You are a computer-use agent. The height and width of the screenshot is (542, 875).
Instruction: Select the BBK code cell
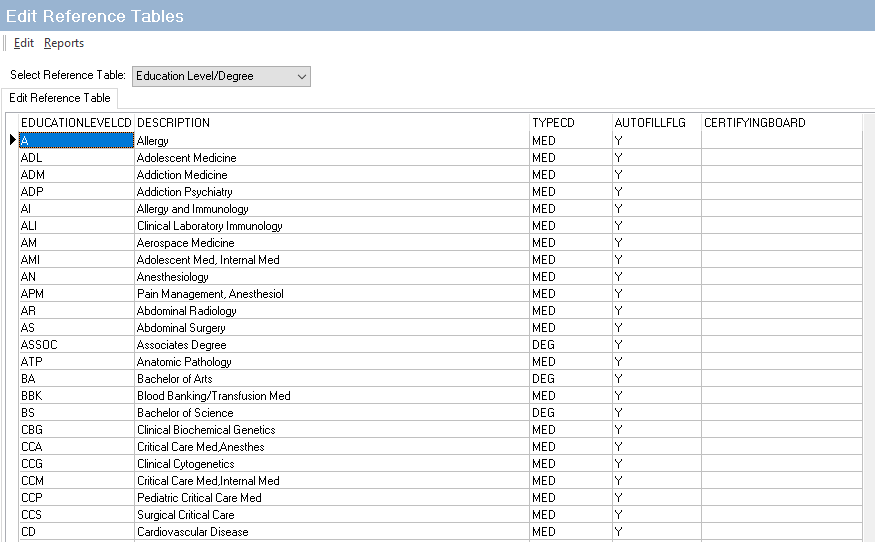click(x=76, y=396)
